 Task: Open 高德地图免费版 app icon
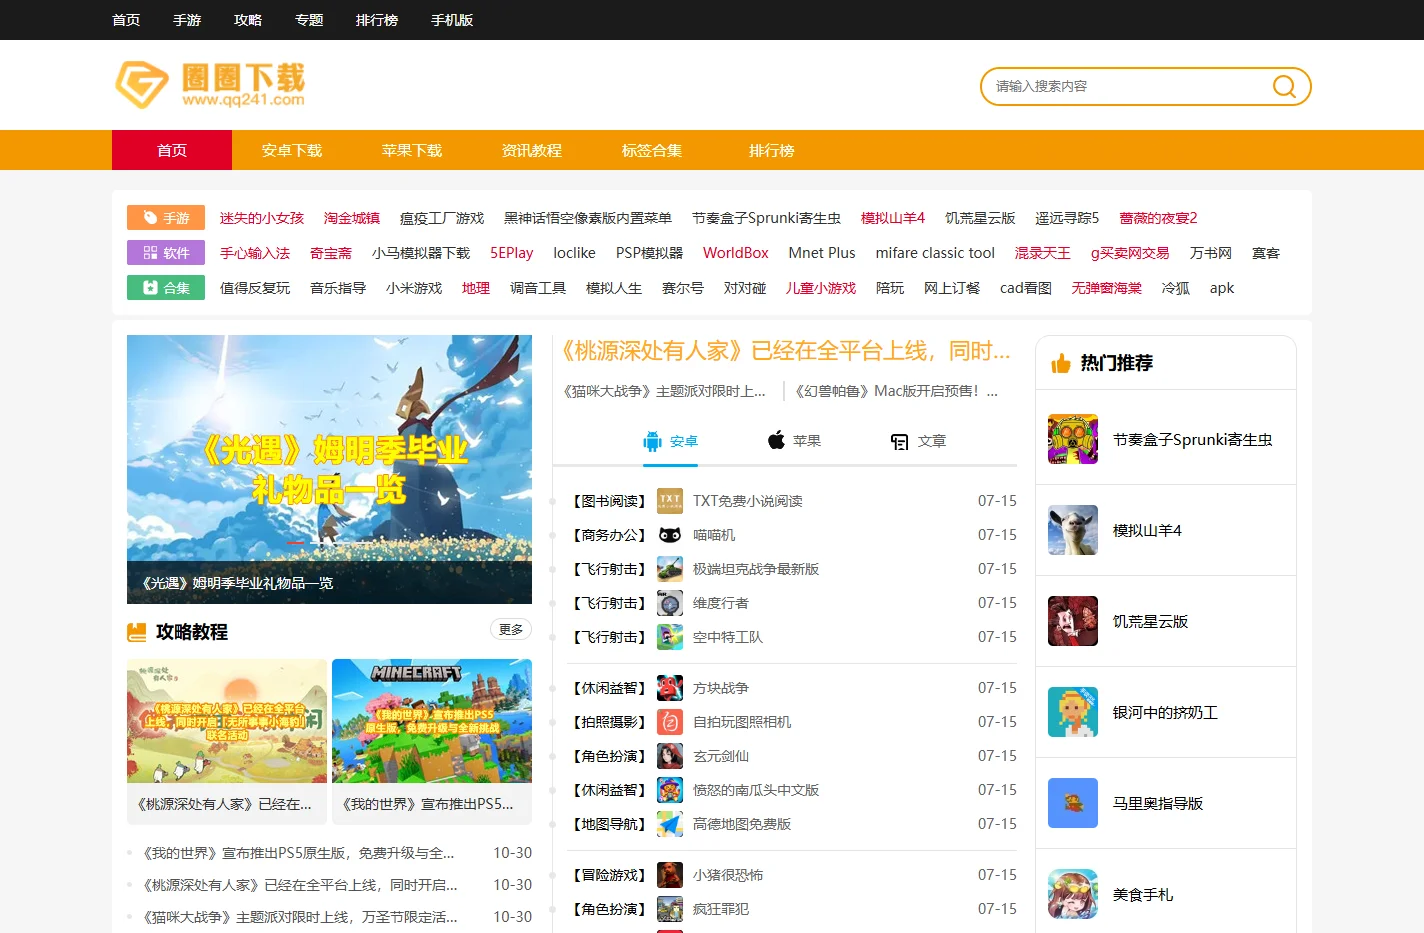[x=670, y=824]
